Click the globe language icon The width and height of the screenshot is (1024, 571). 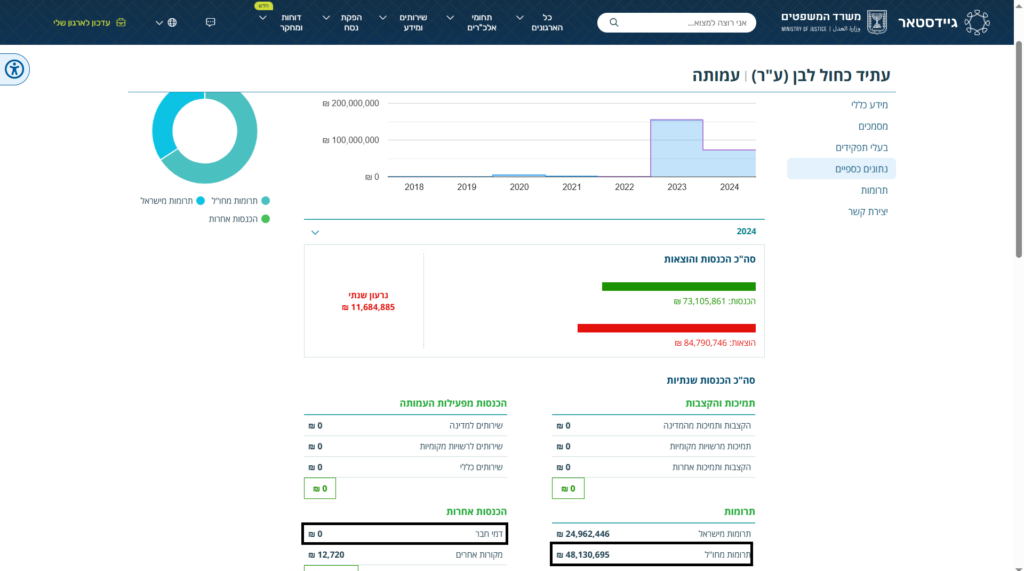[x=172, y=22]
